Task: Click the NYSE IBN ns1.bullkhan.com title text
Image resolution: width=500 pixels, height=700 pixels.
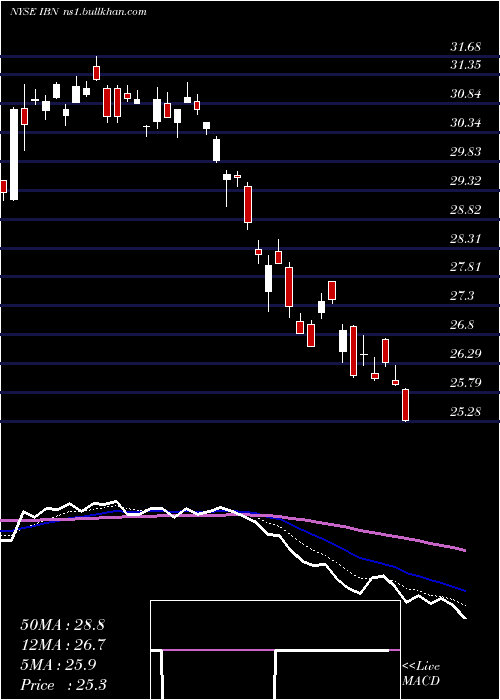Action: coord(78,12)
